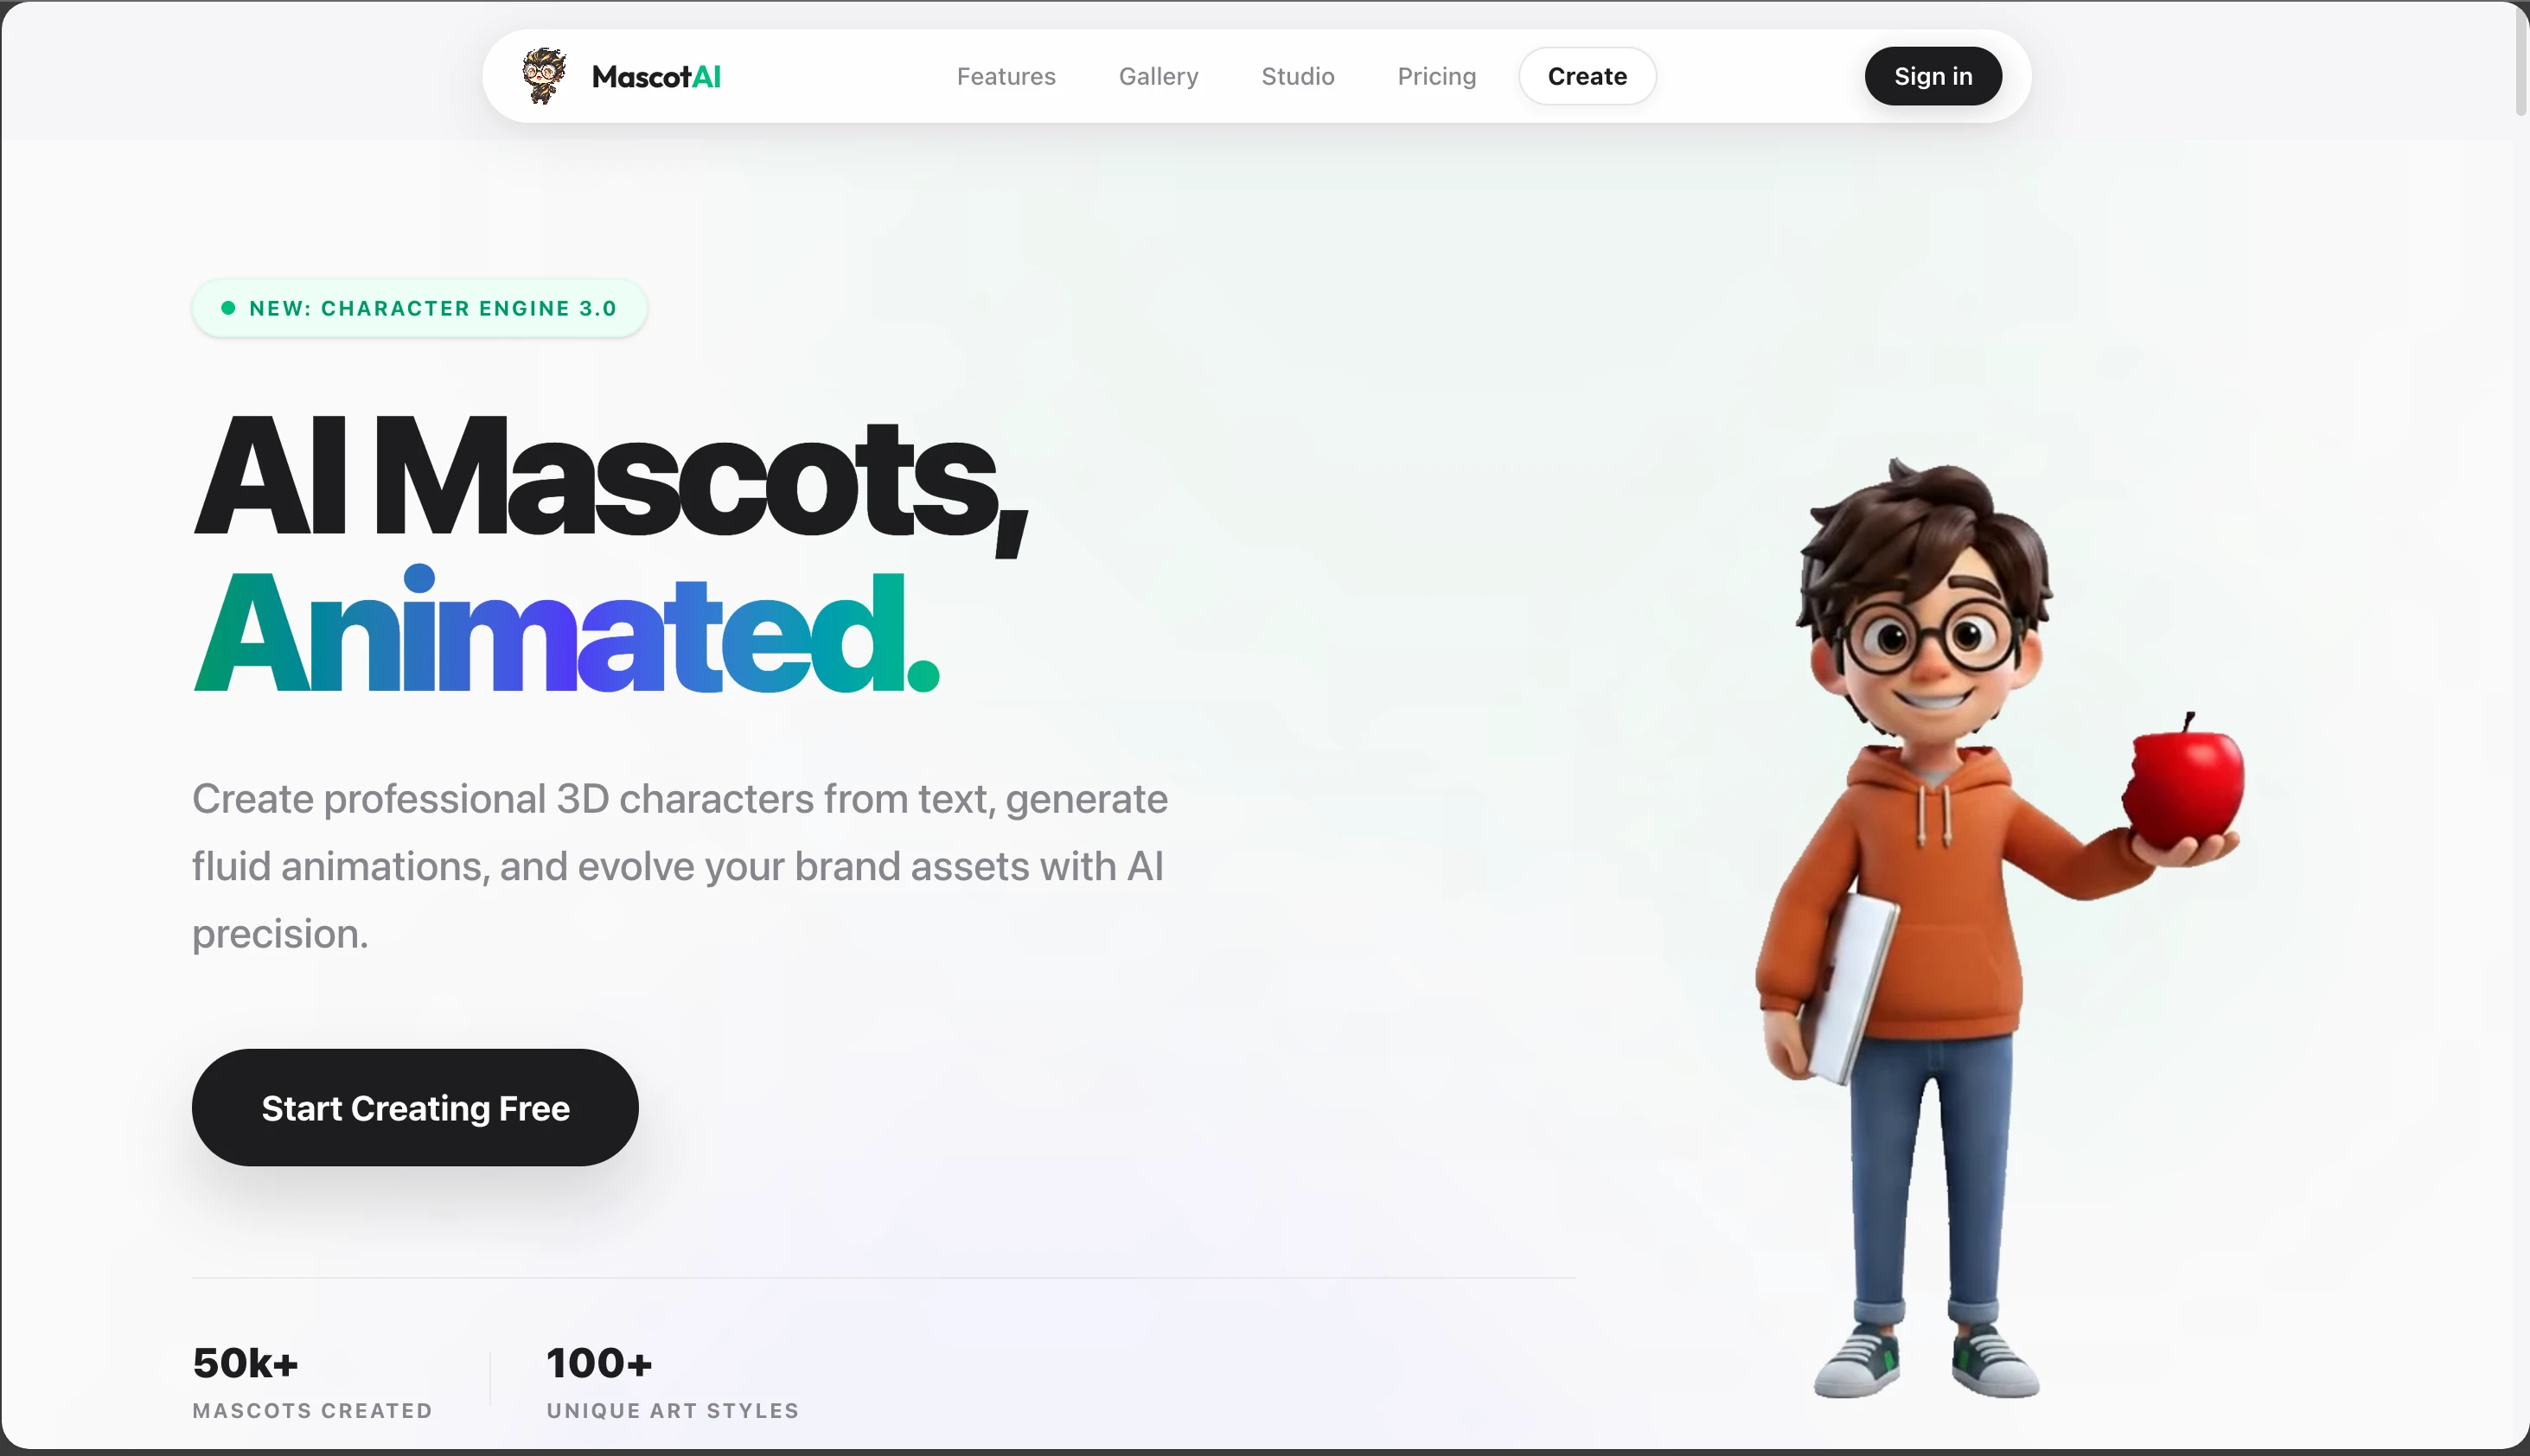Click the New Character Engine 3.0 badge
This screenshot has height=1456, width=2530.
[419, 308]
